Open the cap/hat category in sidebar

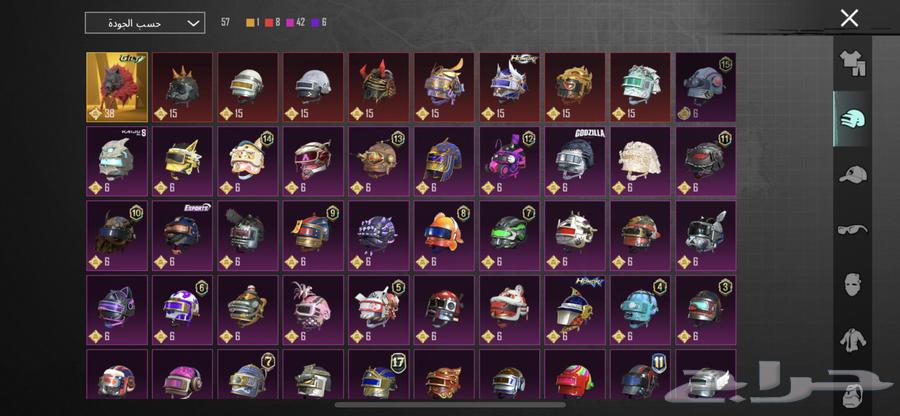pos(852,174)
